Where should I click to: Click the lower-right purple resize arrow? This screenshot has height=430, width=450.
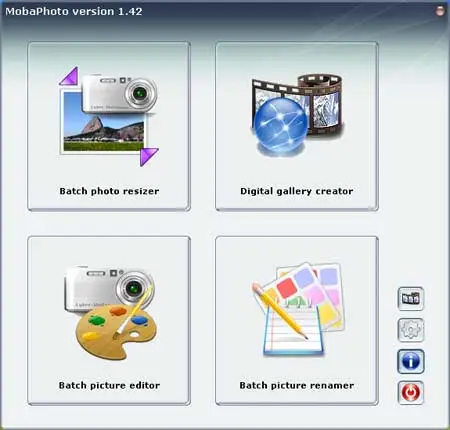click(x=149, y=157)
